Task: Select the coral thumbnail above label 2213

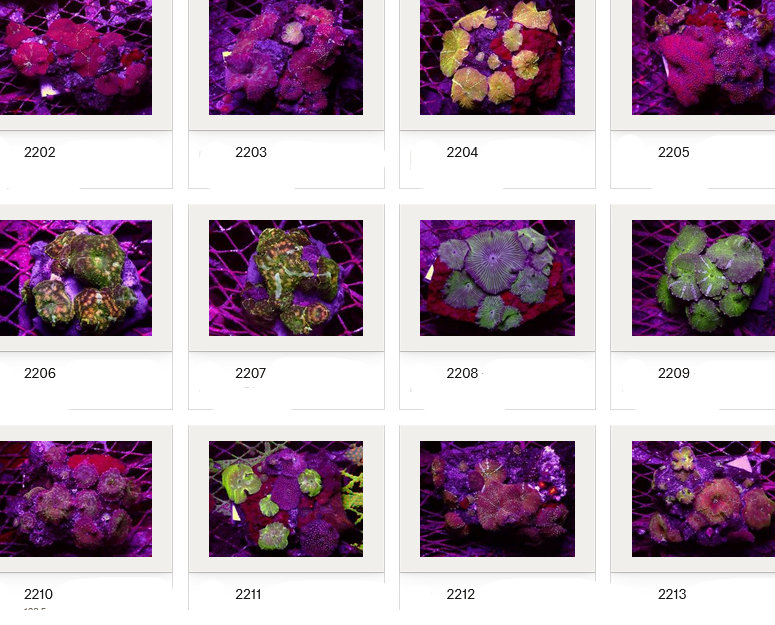Action: [703, 499]
